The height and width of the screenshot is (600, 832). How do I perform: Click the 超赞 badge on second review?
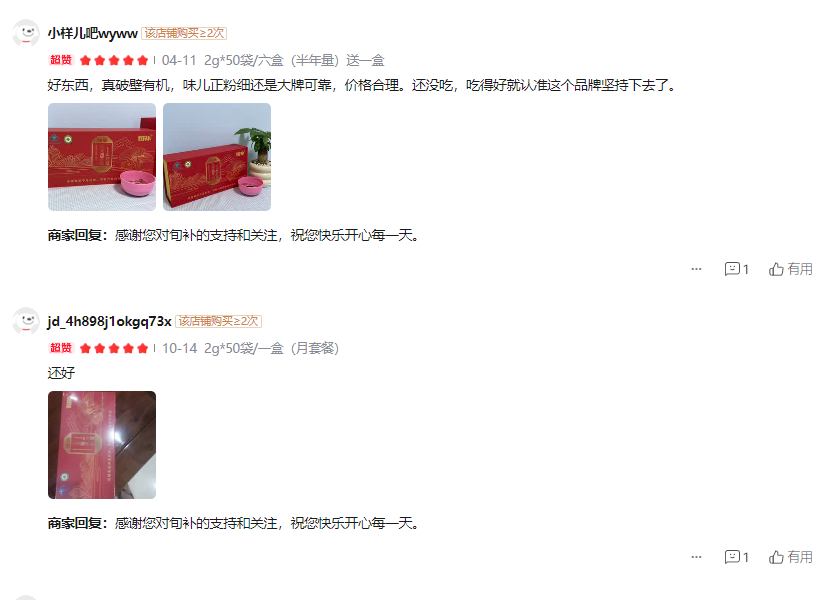(60, 348)
